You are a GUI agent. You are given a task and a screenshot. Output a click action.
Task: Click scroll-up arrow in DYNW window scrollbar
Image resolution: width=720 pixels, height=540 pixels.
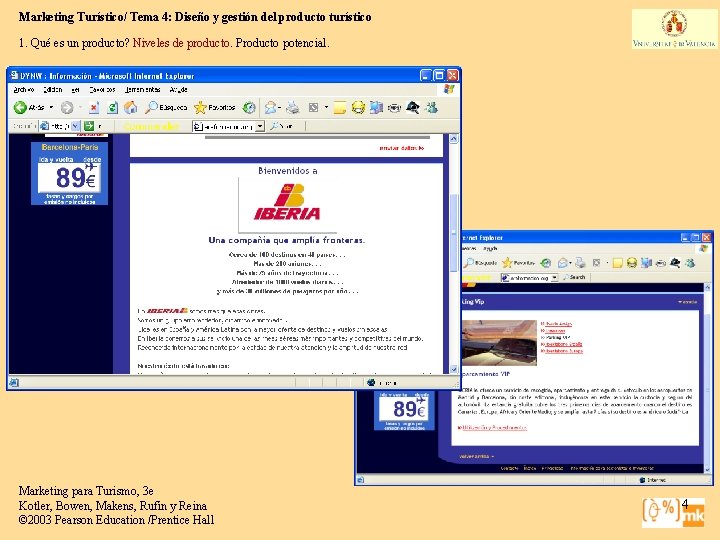click(454, 139)
